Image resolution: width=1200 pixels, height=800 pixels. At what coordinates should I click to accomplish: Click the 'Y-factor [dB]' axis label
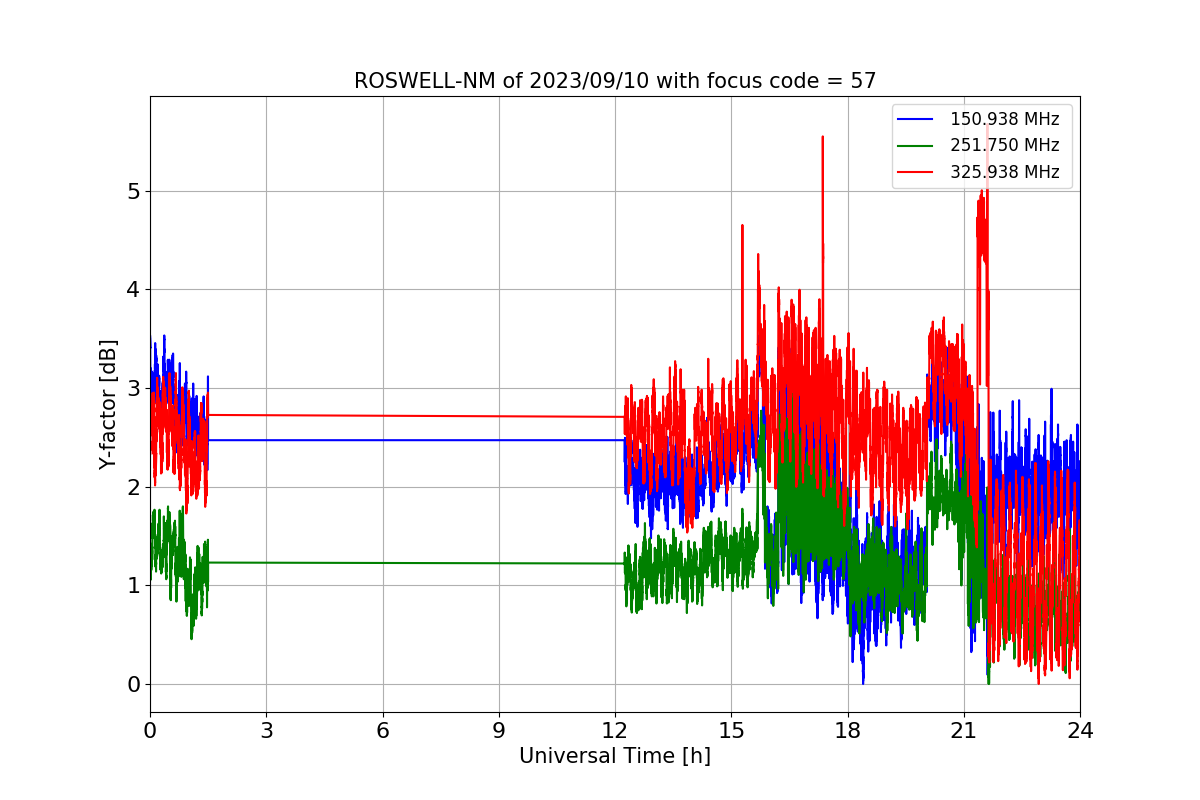point(108,404)
